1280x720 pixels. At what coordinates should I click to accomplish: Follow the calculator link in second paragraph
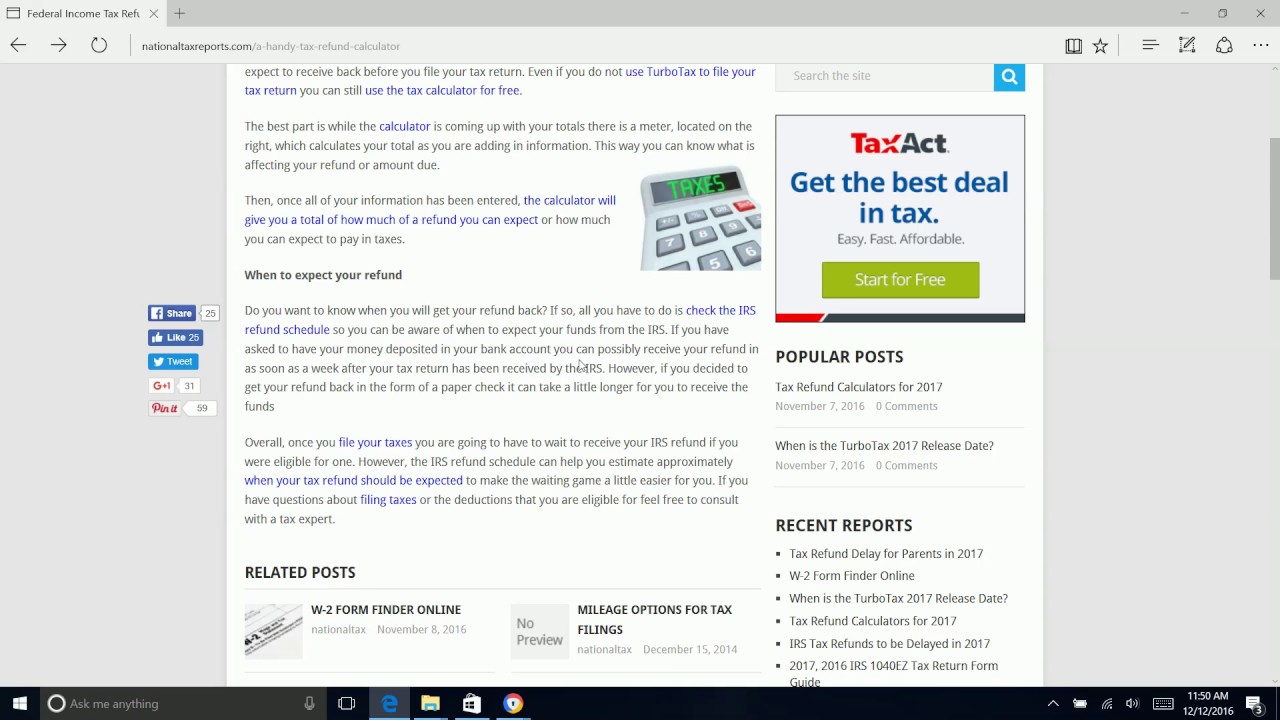click(404, 126)
